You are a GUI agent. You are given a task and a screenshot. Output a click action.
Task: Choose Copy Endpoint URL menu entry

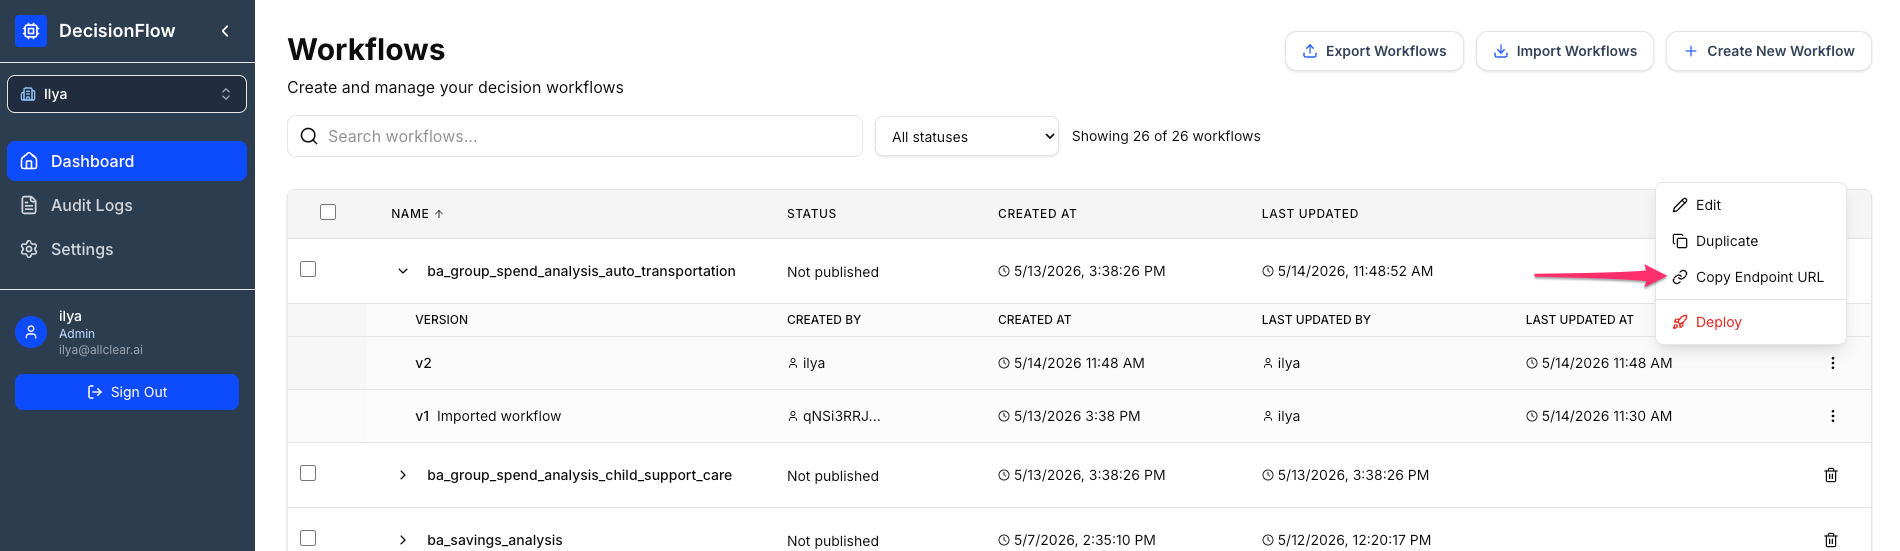point(1751,277)
